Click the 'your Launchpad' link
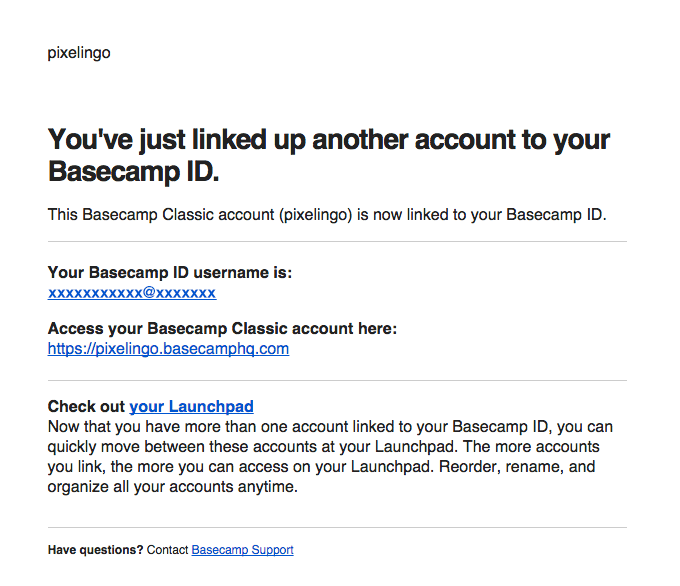Viewport: 680px width, 586px height. tap(191, 406)
